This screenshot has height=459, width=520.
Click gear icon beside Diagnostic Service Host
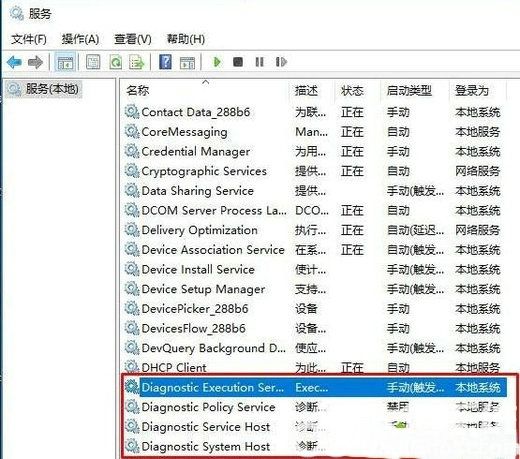tap(132, 427)
